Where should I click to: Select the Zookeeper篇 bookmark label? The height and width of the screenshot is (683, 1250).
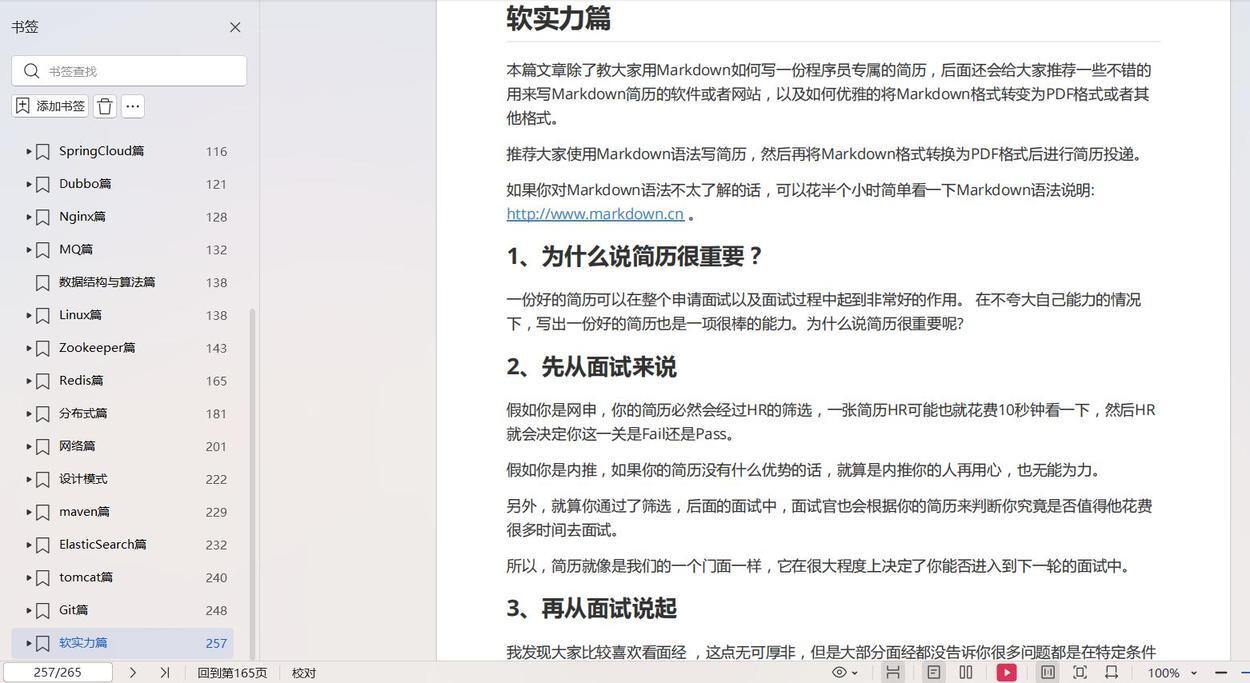coord(97,348)
